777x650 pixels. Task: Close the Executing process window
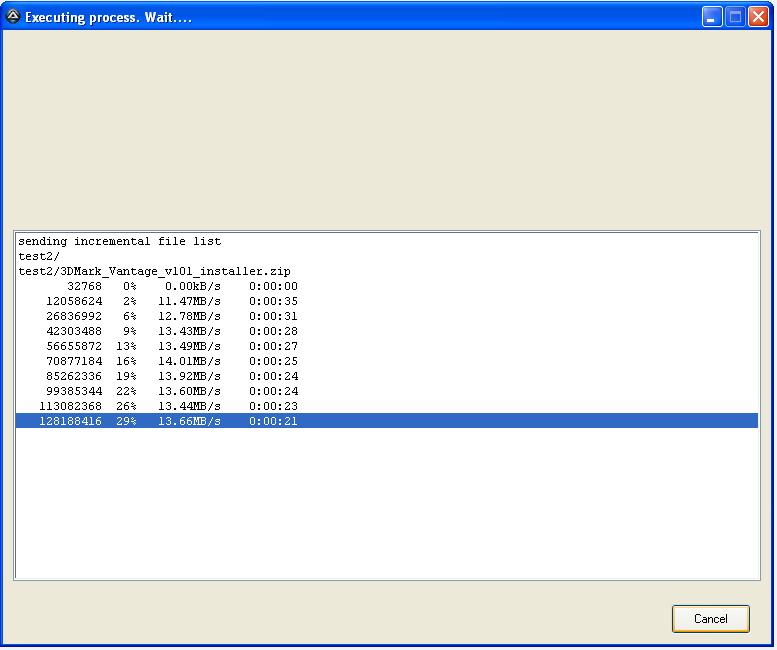click(x=758, y=17)
